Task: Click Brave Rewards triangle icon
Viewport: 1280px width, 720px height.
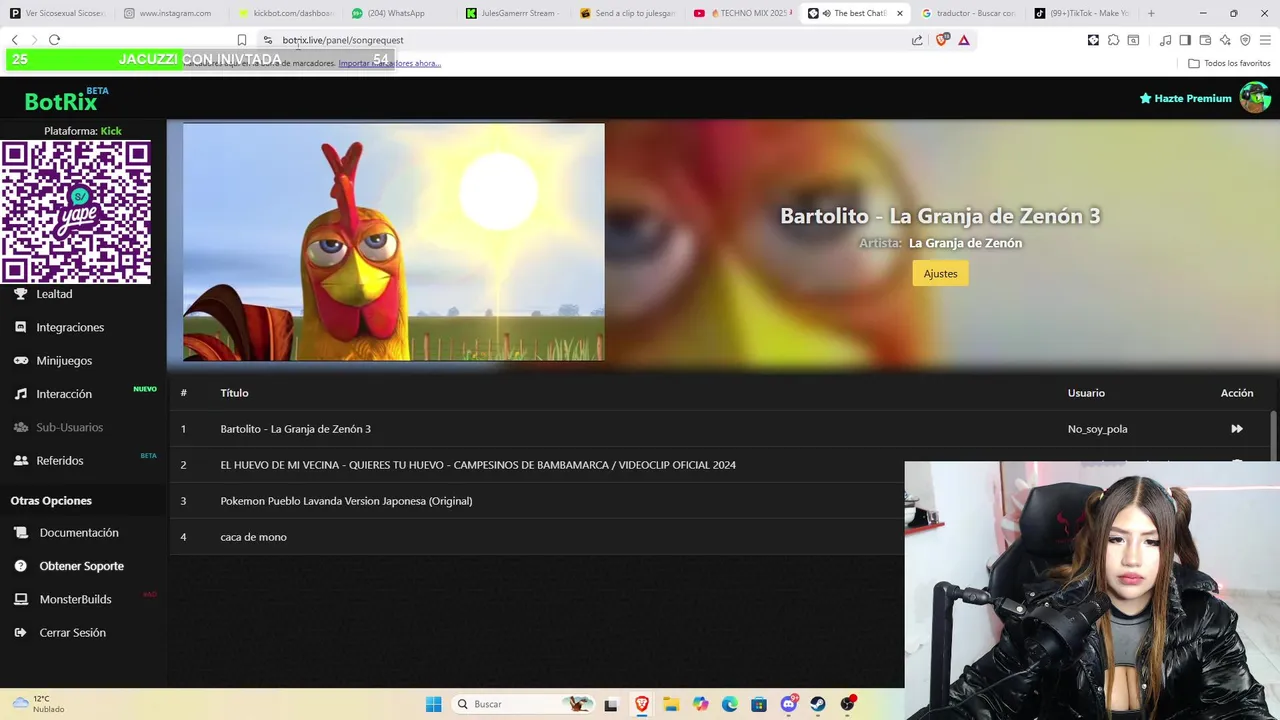Action: pyautogui.click(x=964, y=40)
